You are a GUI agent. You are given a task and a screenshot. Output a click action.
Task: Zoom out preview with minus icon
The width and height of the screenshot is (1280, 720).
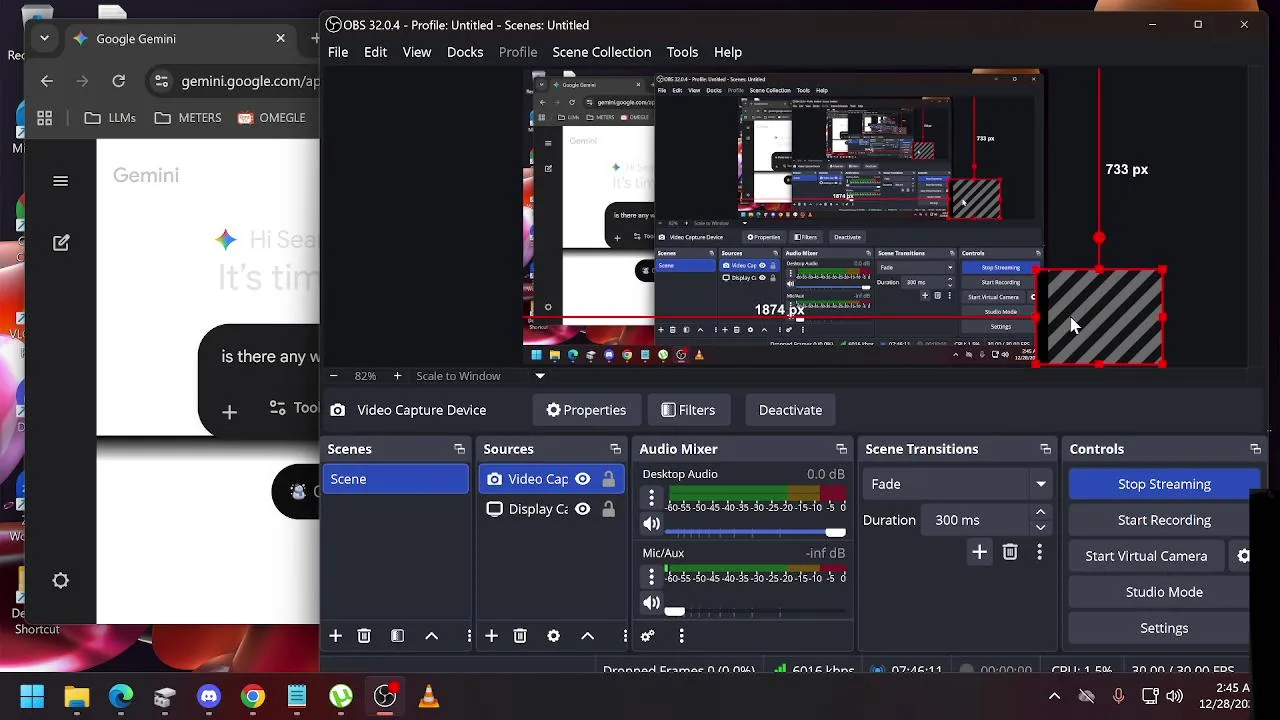333,376
